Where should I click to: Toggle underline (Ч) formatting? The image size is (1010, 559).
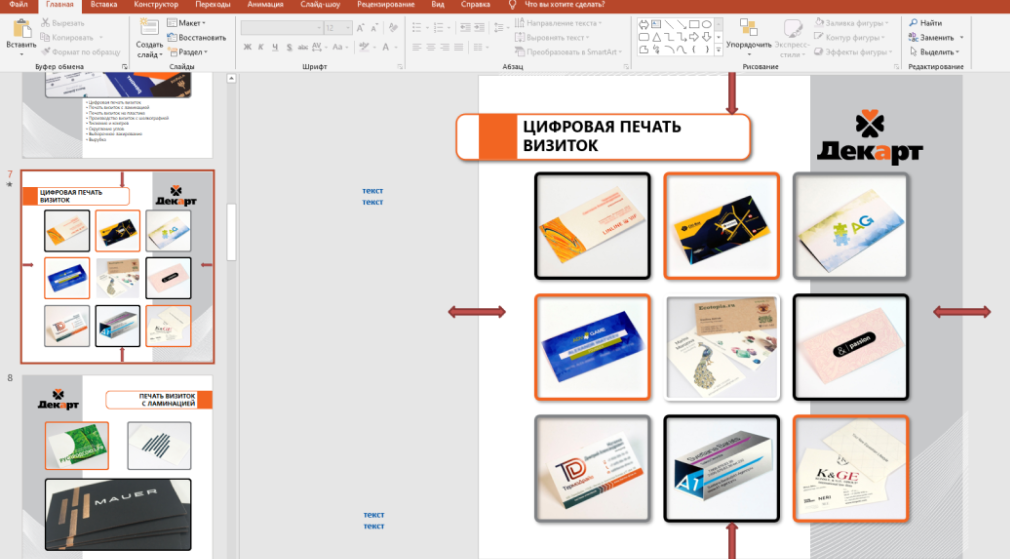coord(275,47)
